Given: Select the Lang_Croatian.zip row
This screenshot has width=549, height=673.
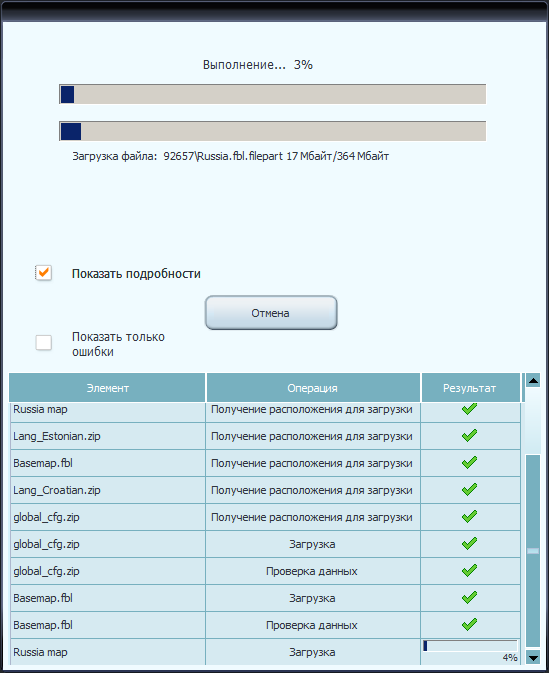Looking at the screenshot, I should point(265,490).
